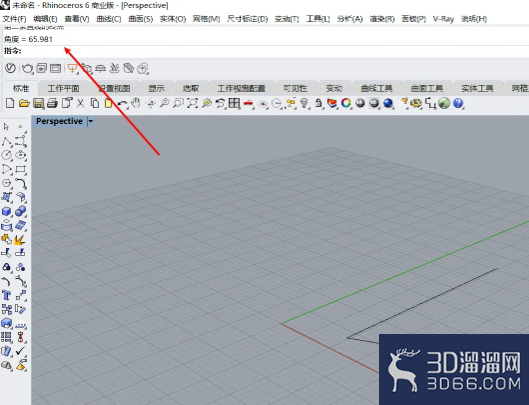Select the Control Point Curve tool

tap(21, 141)
